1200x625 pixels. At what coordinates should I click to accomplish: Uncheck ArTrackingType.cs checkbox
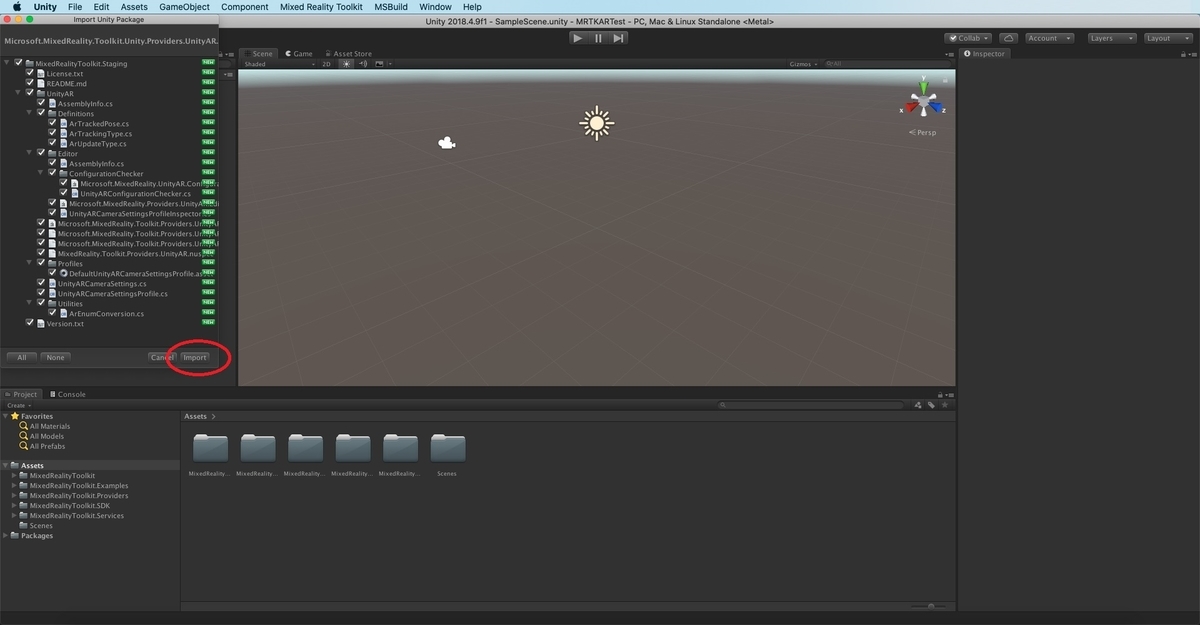tap(52, 133)
